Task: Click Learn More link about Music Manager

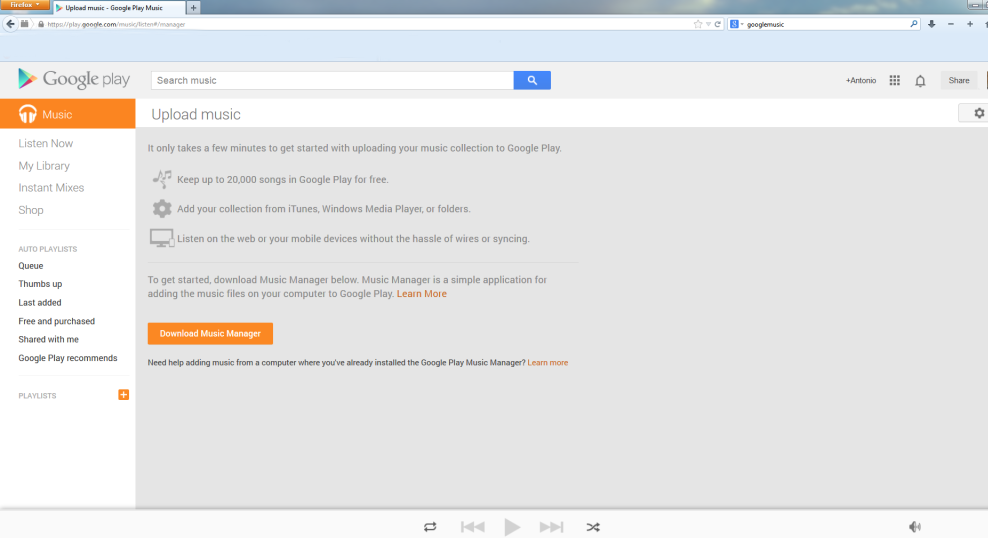Action: (x=422, y=294)
